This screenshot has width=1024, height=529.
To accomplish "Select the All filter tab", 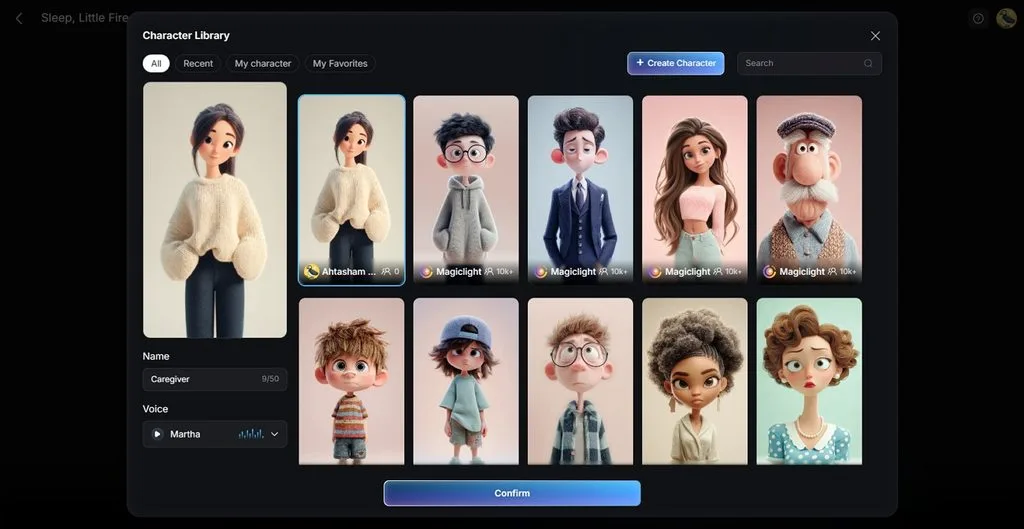I will tap(156, 63).
